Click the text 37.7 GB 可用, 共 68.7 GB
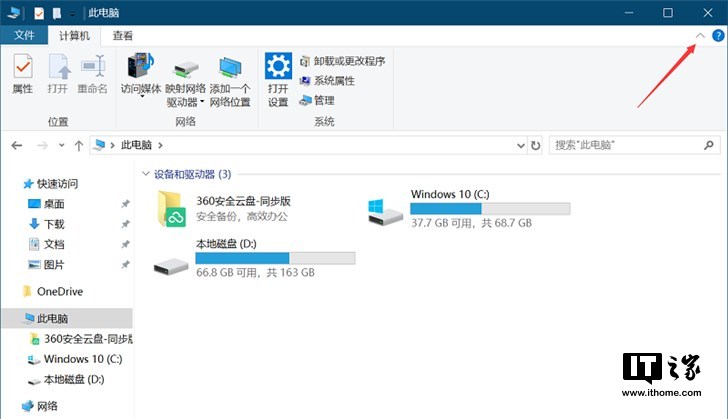Screen dimensions: 728x419 pyautogui.click(x=471, y=223)
